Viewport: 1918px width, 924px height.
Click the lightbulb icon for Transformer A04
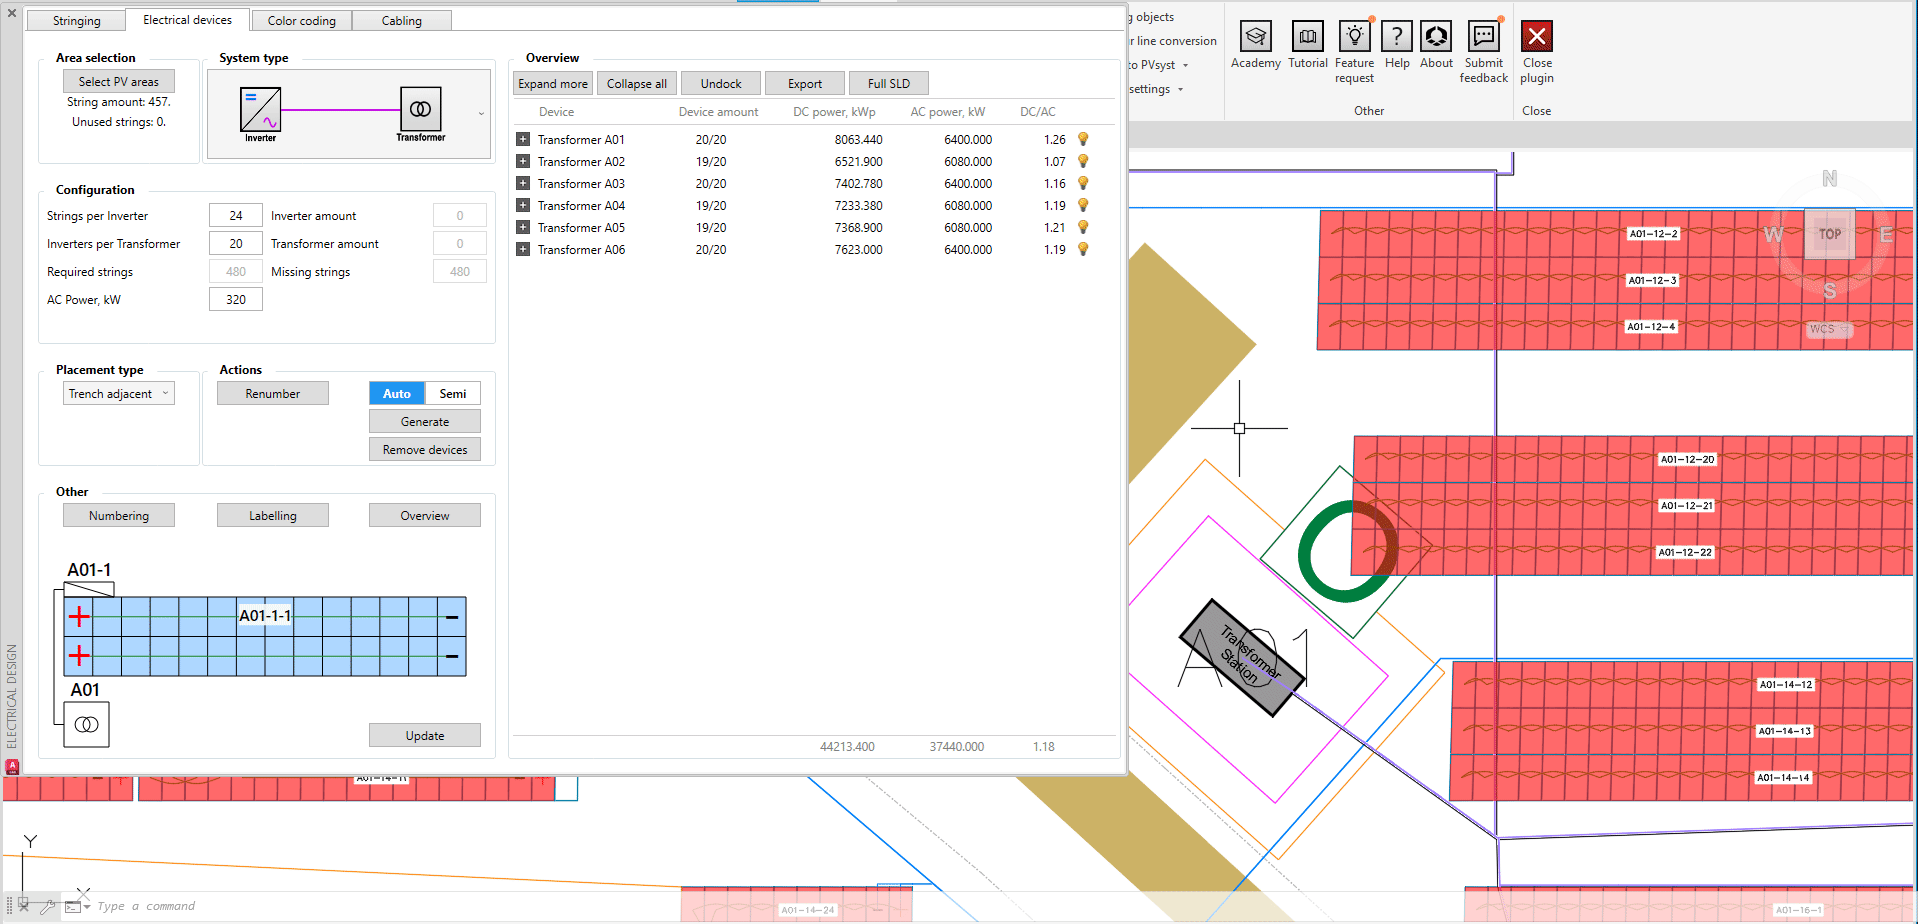click(1082, 205)
